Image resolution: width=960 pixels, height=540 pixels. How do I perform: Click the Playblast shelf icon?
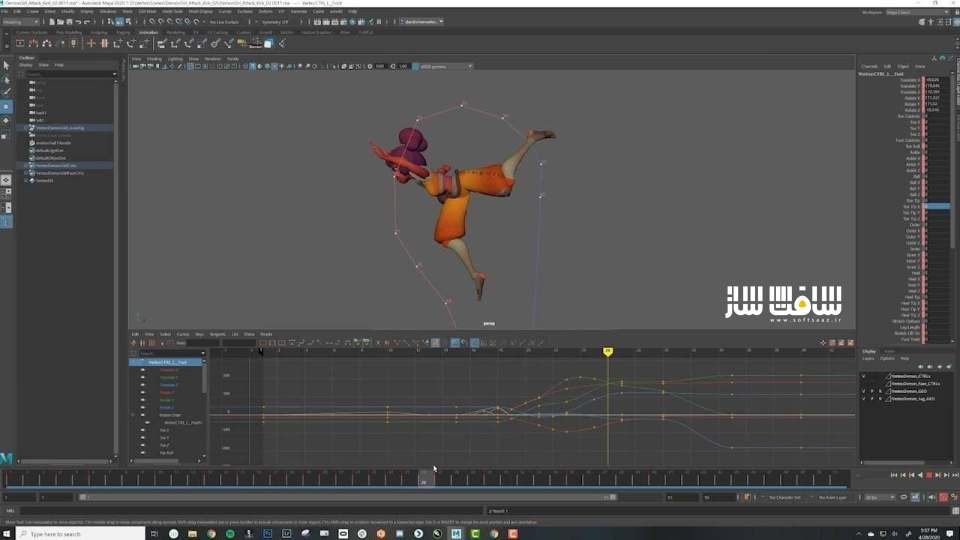[20, 43]
